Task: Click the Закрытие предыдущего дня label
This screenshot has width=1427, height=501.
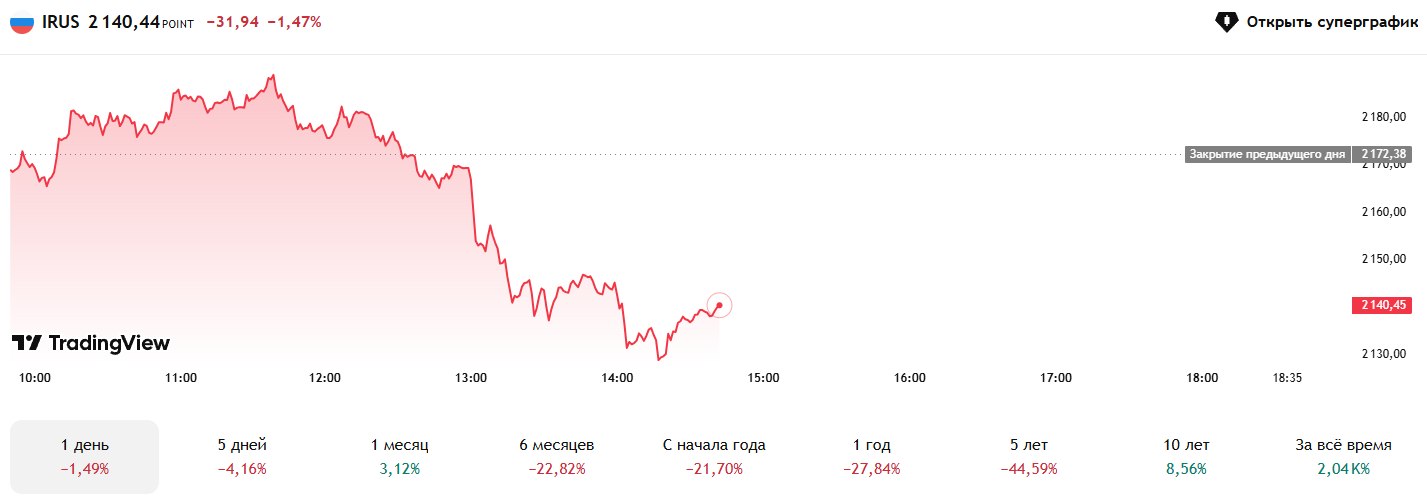Action: point(1267,154)
